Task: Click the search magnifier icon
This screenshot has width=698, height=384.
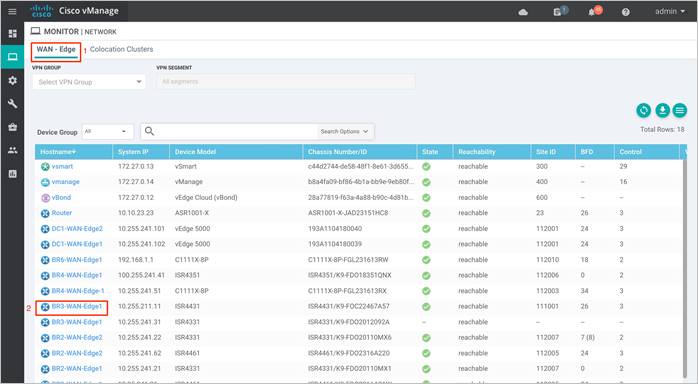Action: coord(150,131)
